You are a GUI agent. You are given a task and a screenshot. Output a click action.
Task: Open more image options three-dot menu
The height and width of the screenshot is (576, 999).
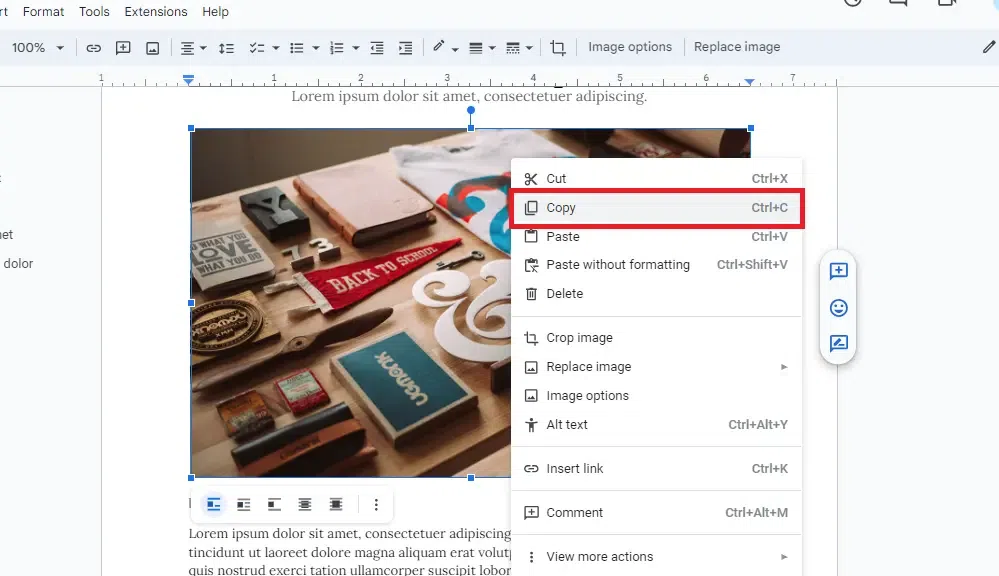376,505
